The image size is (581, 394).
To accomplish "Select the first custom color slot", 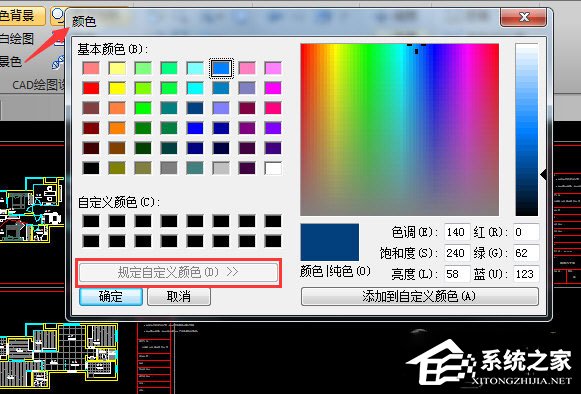I will pyautogui.click(x=91, y=221).
